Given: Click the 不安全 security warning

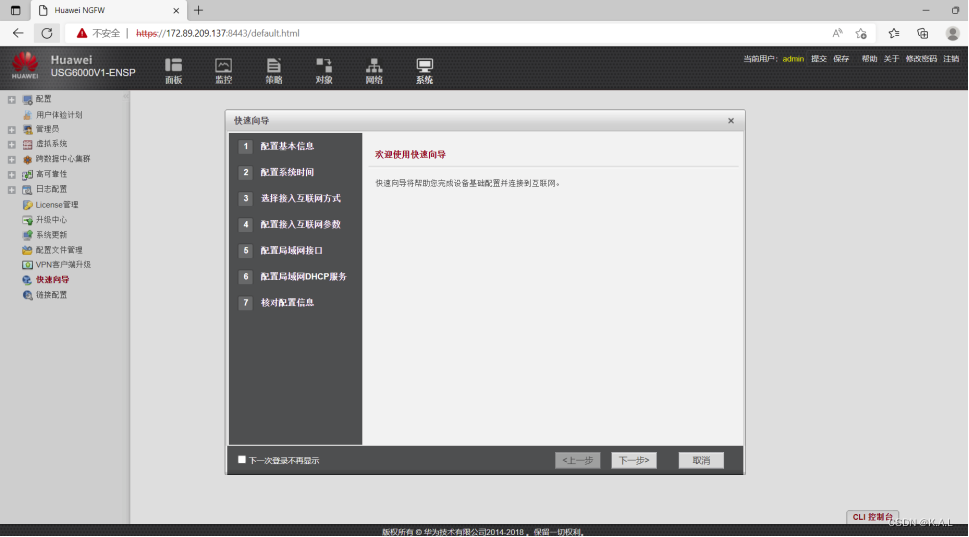Looking at the screenshot, I should pos(98,33).
